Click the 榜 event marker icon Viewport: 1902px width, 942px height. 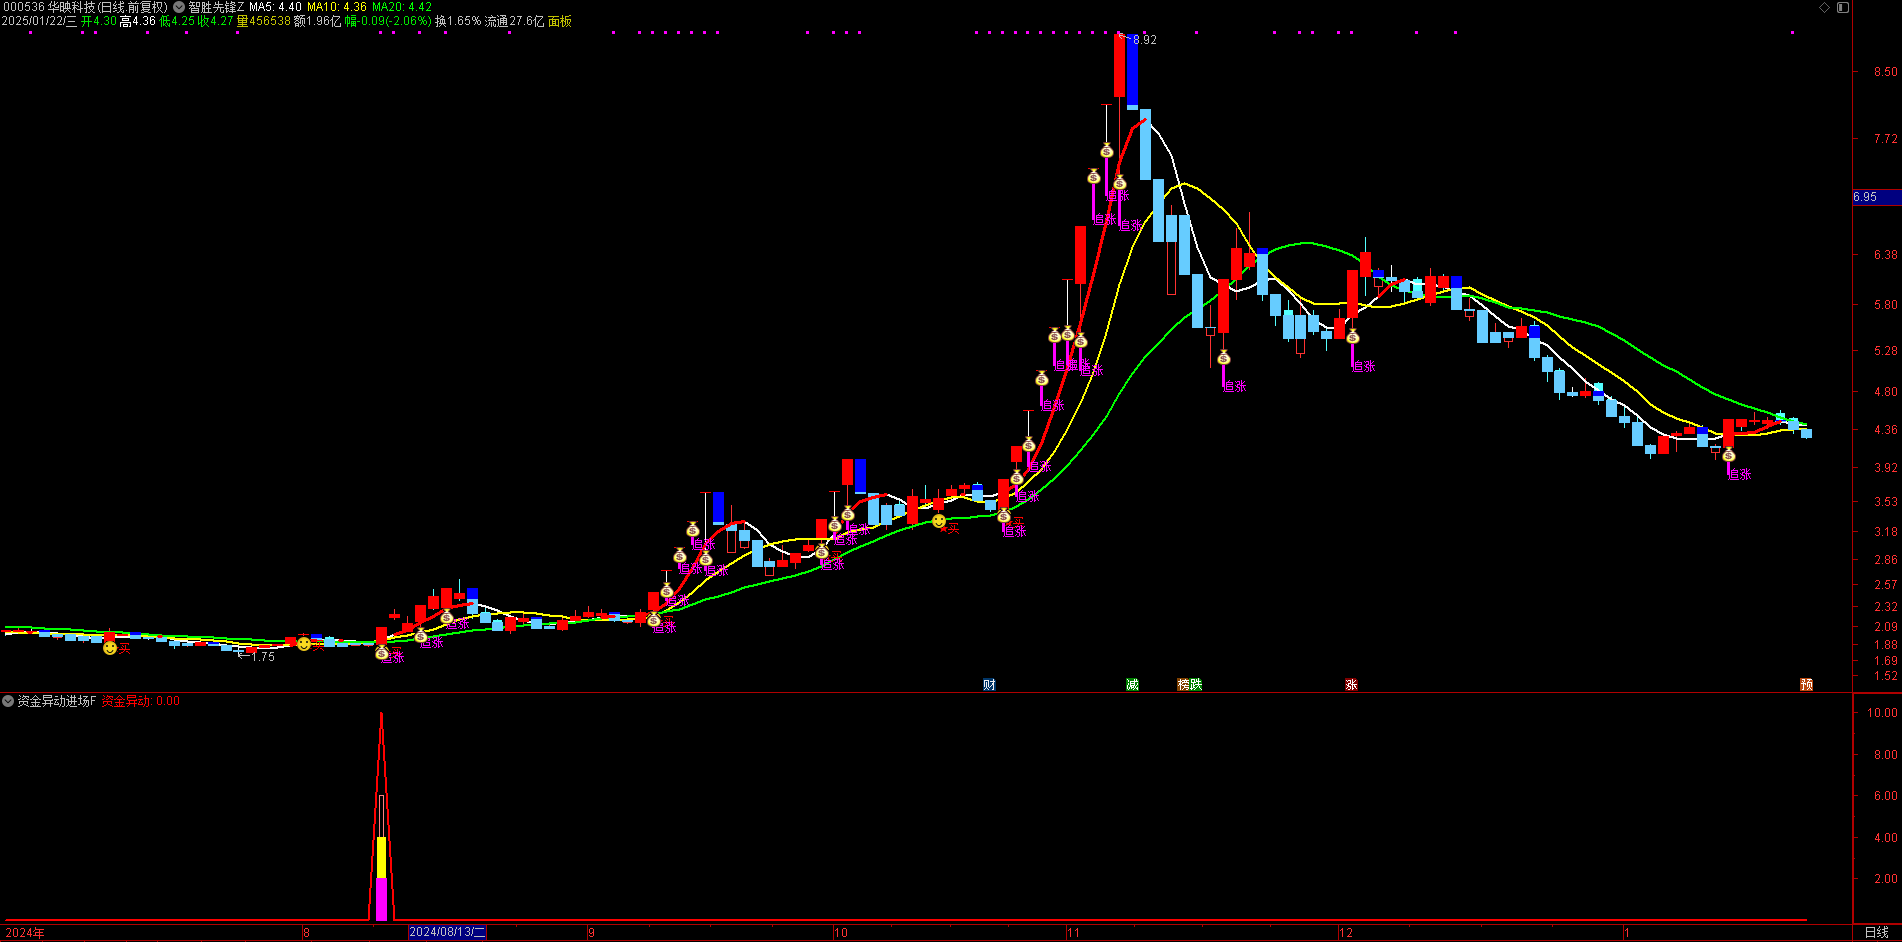1184,685
